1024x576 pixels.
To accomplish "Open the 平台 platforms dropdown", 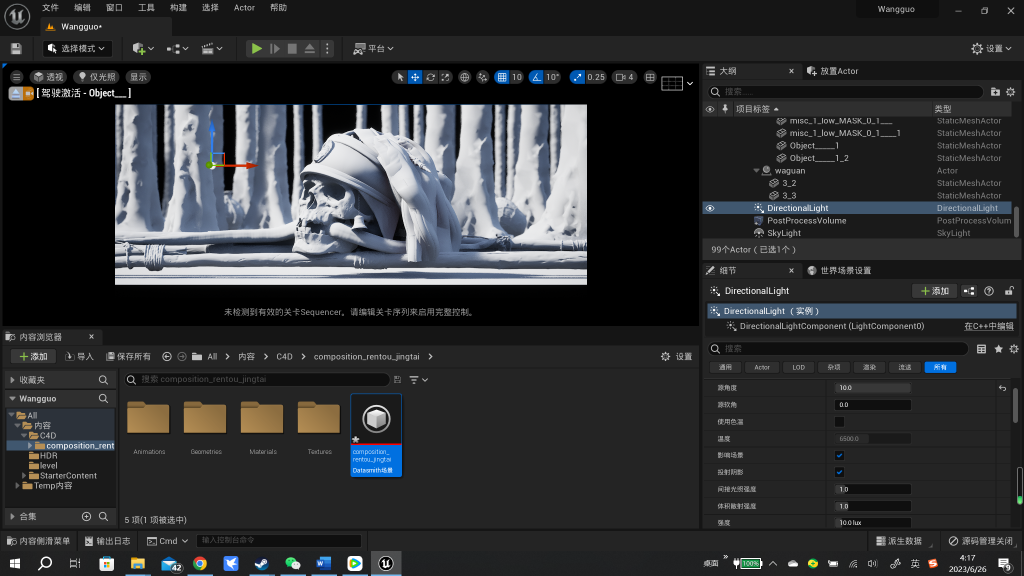I will click(x=373, y=49).
